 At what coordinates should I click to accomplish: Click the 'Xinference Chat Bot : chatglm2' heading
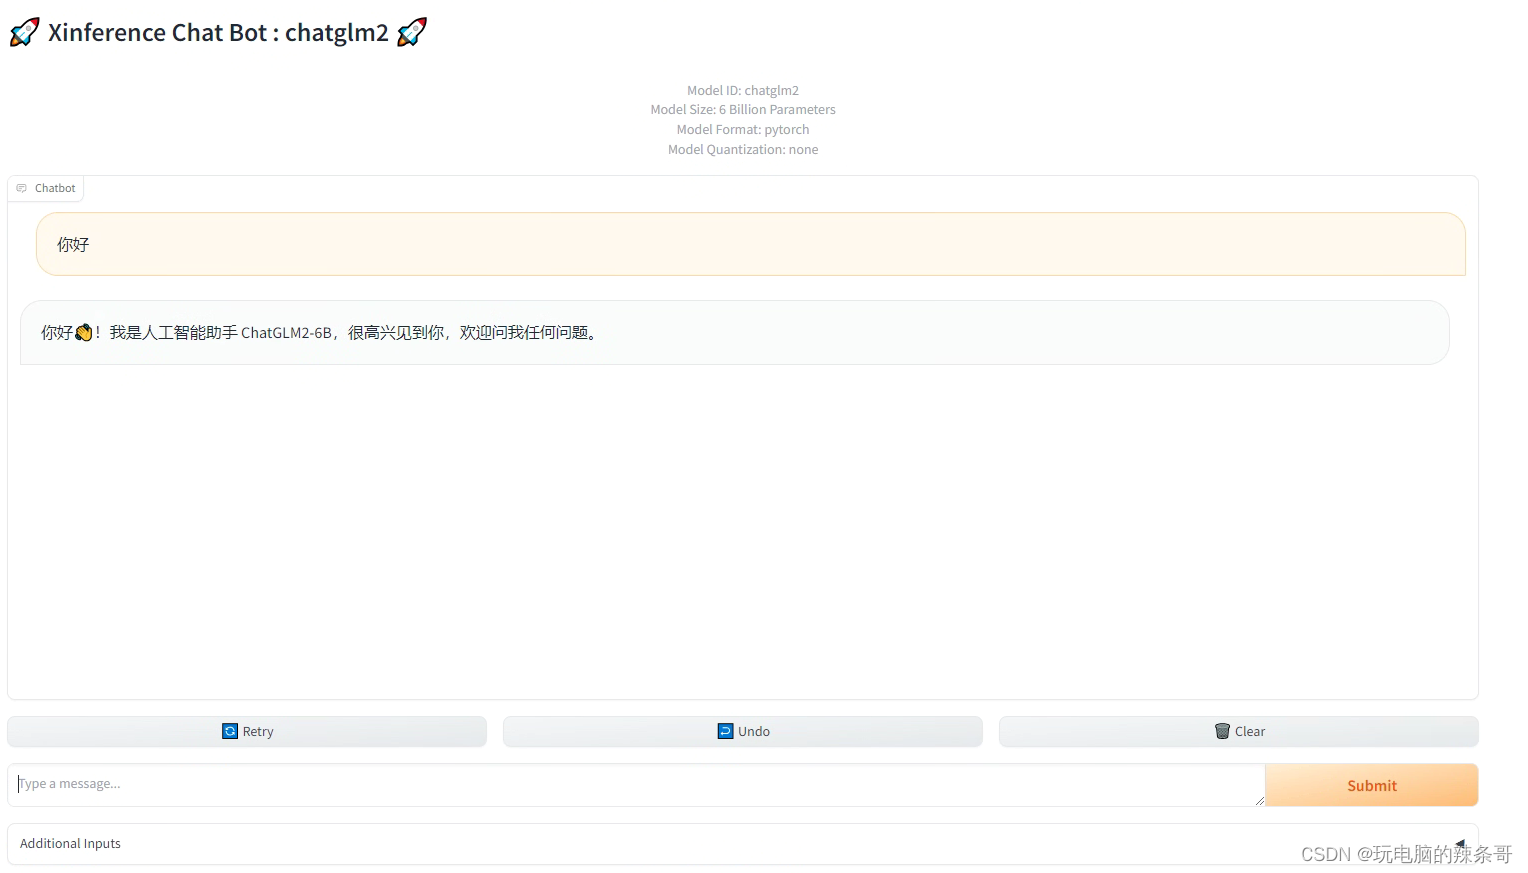[x=218, y=32]
